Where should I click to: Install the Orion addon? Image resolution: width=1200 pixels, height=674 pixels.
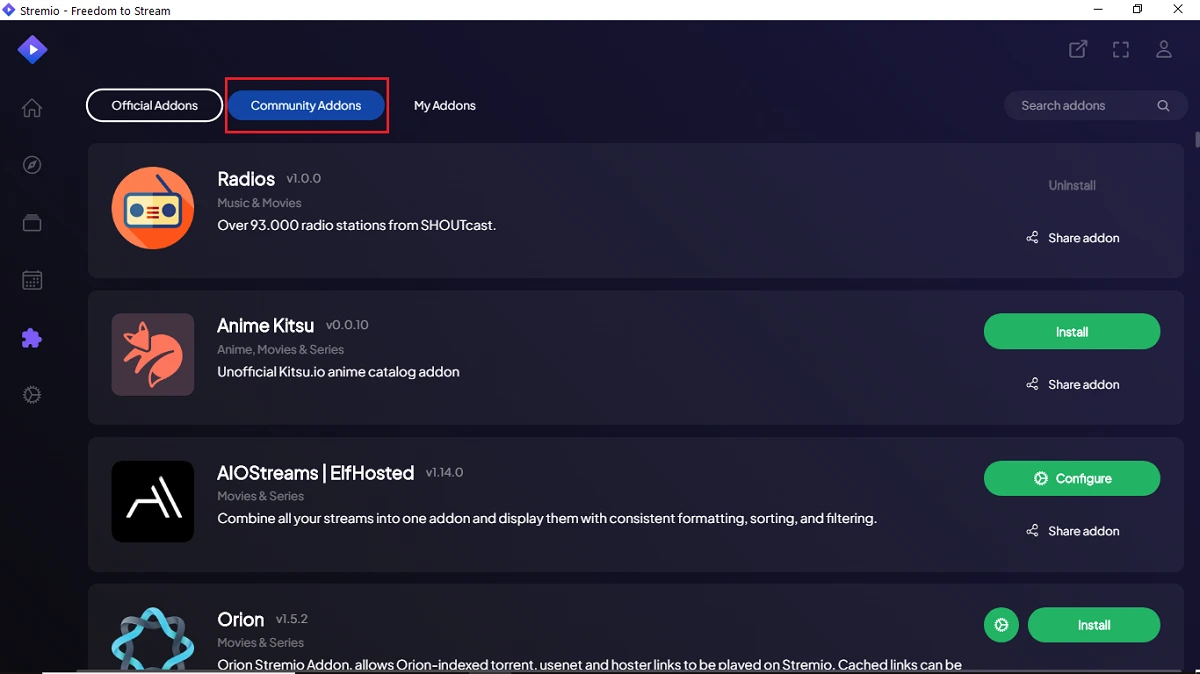1094,625
